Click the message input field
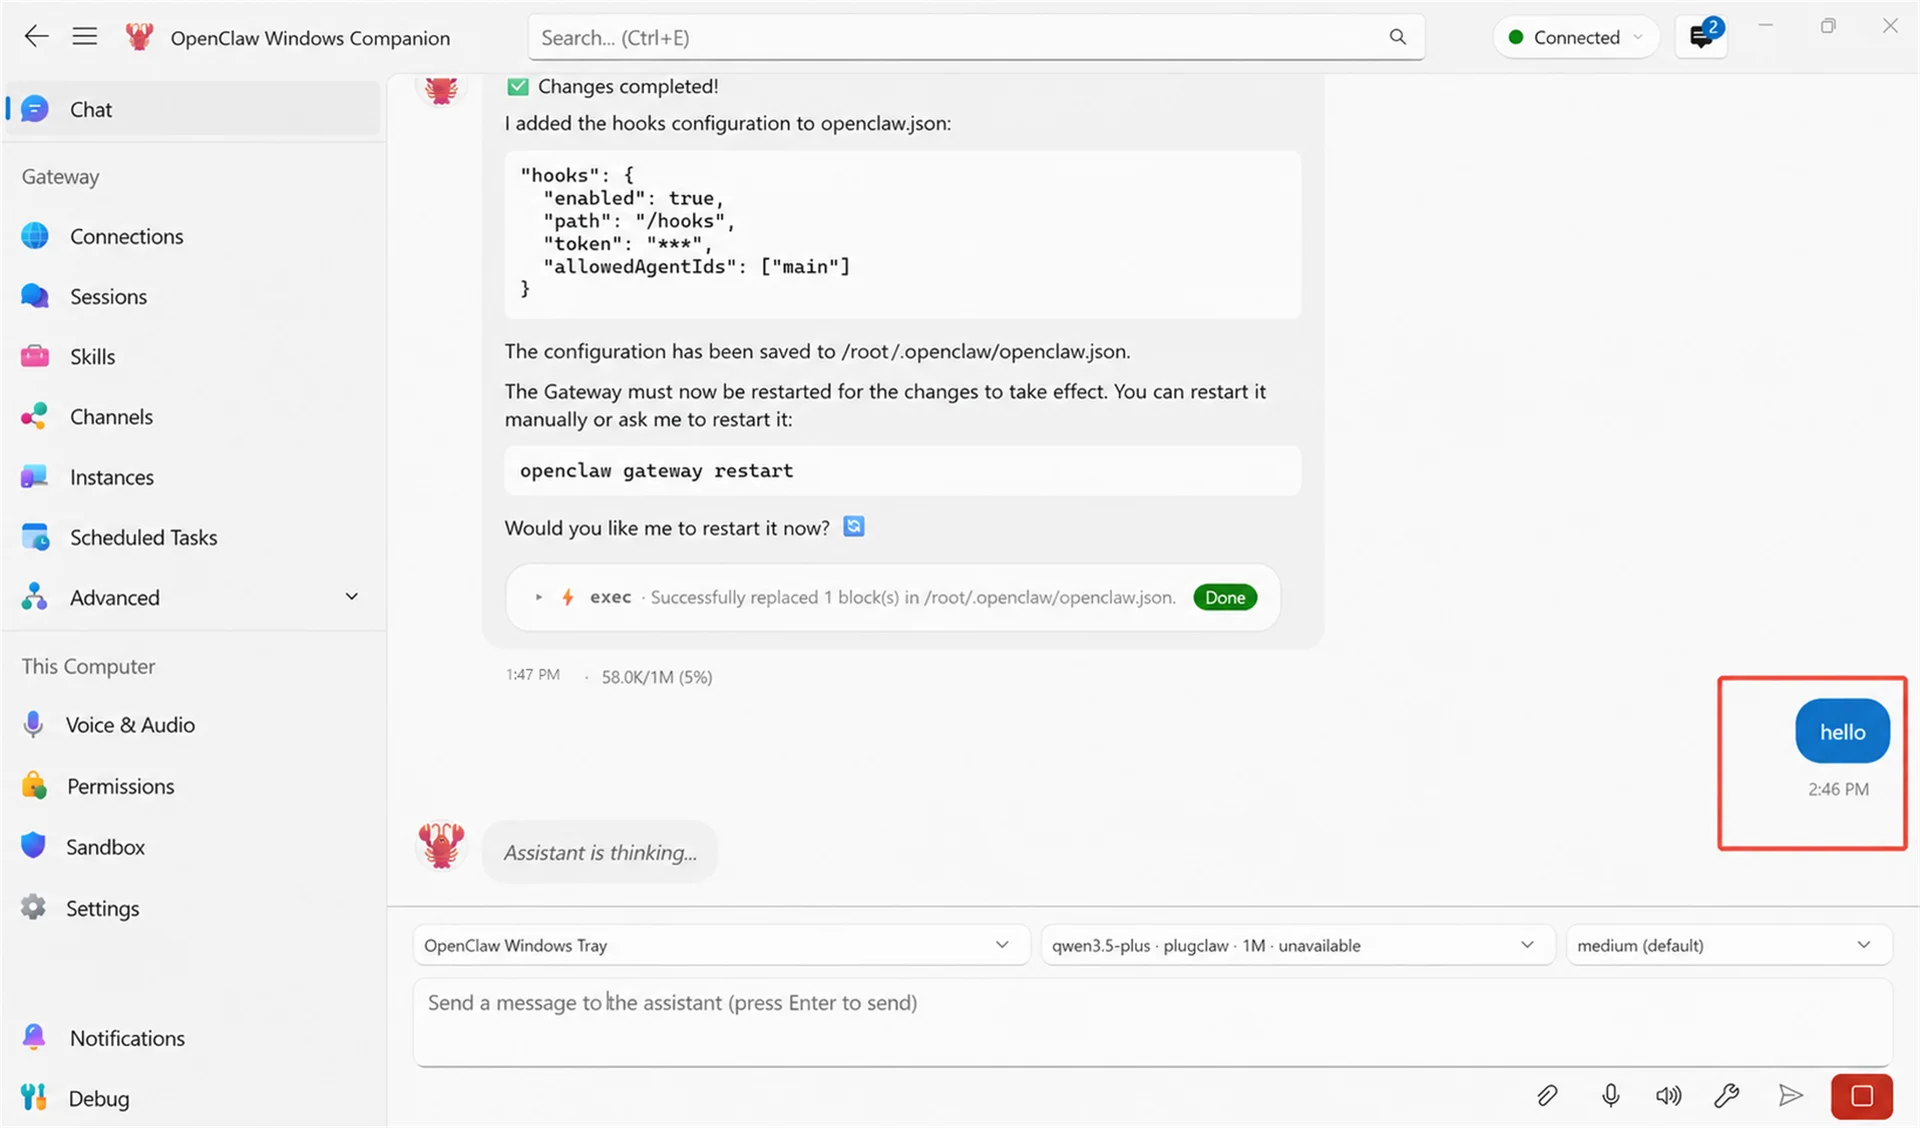Image resolution: width=1920 pixels, height=1128 pixels. click(1152, 1021)
